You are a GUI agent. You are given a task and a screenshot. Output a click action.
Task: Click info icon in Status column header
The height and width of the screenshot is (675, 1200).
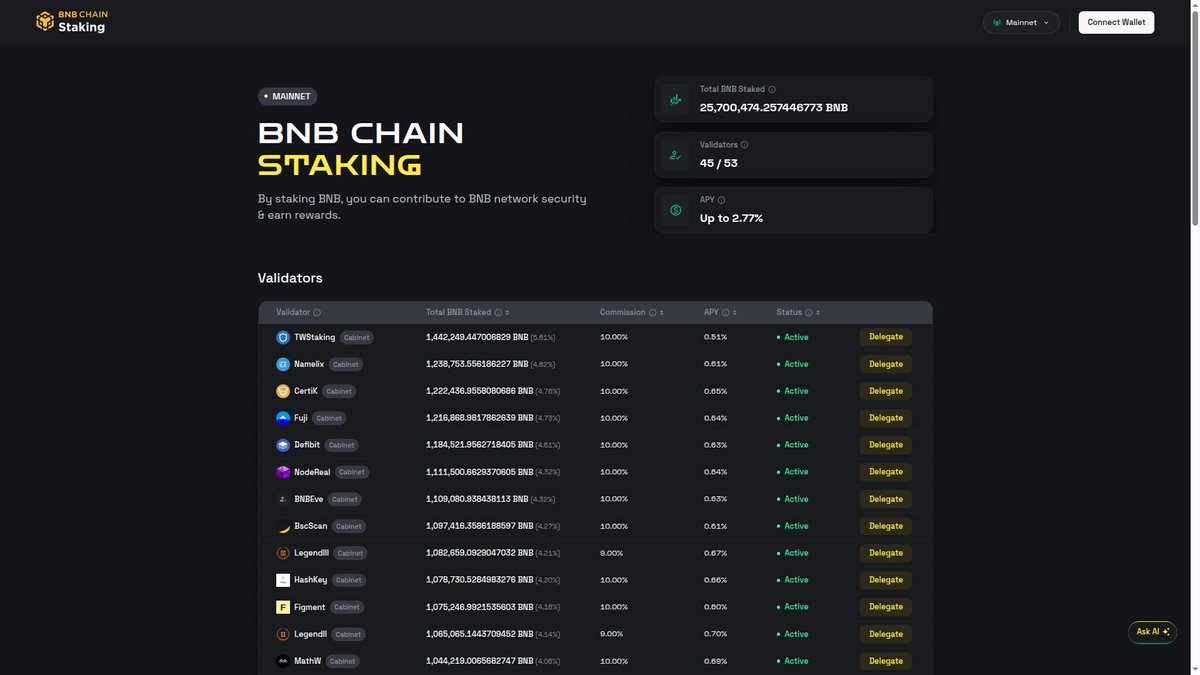click(808, 313)
